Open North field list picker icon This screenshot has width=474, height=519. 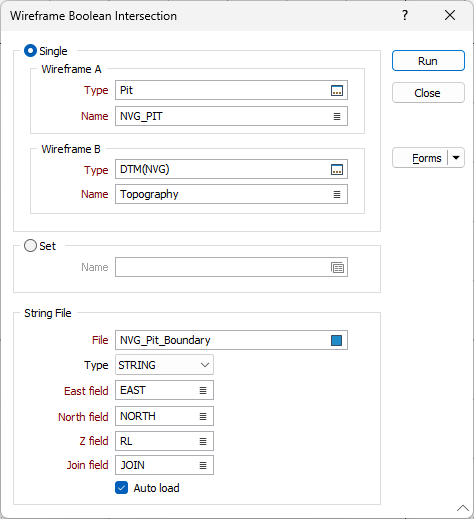203,416
